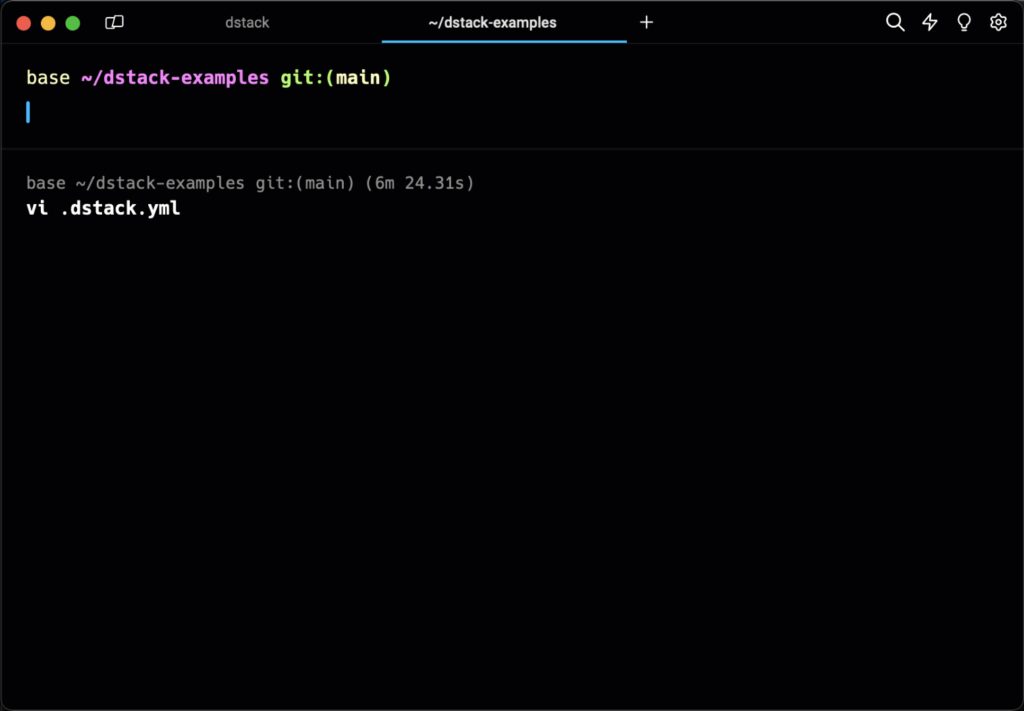Viewport: 1024px width, 711px height.
Task: Click the yellow minimize traffic light button
Action: pyautogui.click(x=47, y=21)
